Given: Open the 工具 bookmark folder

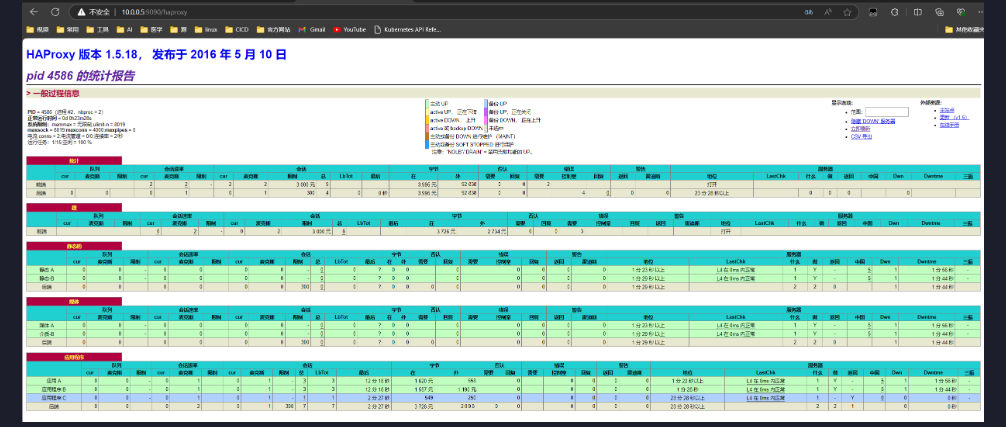Looking at the screenshot, I should [98, 29].
